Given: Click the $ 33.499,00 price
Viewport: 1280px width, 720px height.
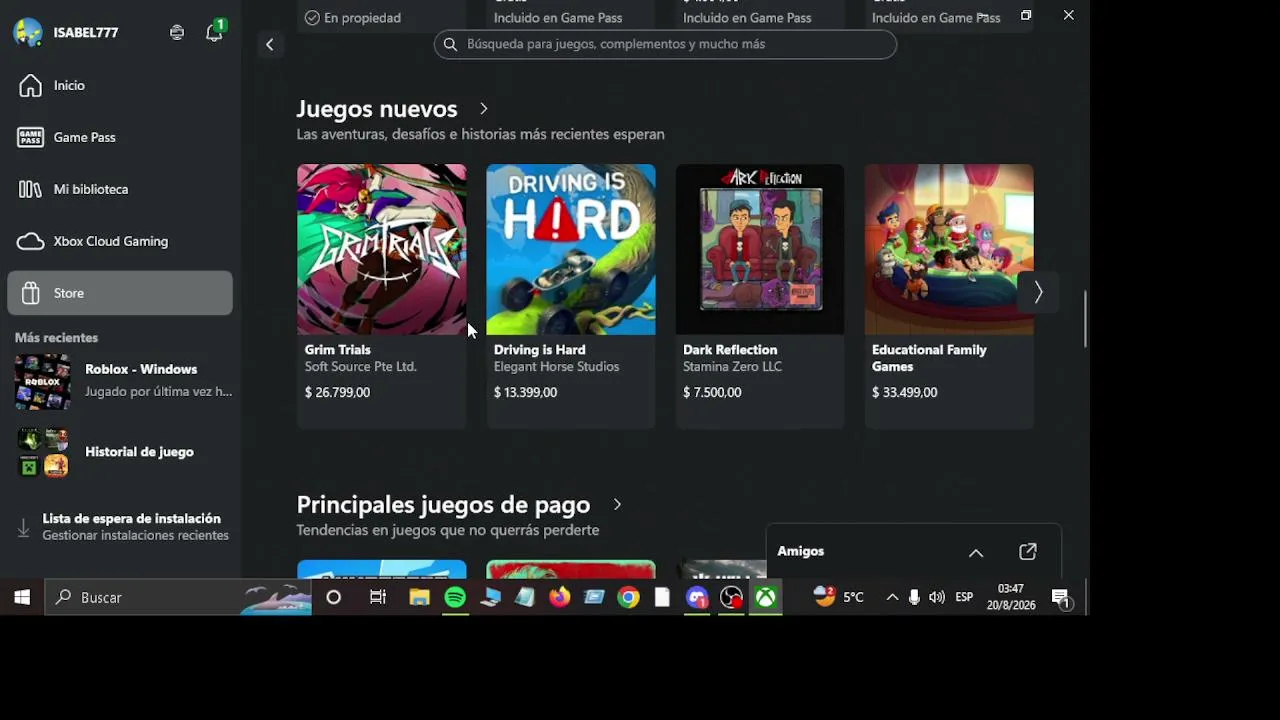Looking at the screenshot, I should click(904, 393).
